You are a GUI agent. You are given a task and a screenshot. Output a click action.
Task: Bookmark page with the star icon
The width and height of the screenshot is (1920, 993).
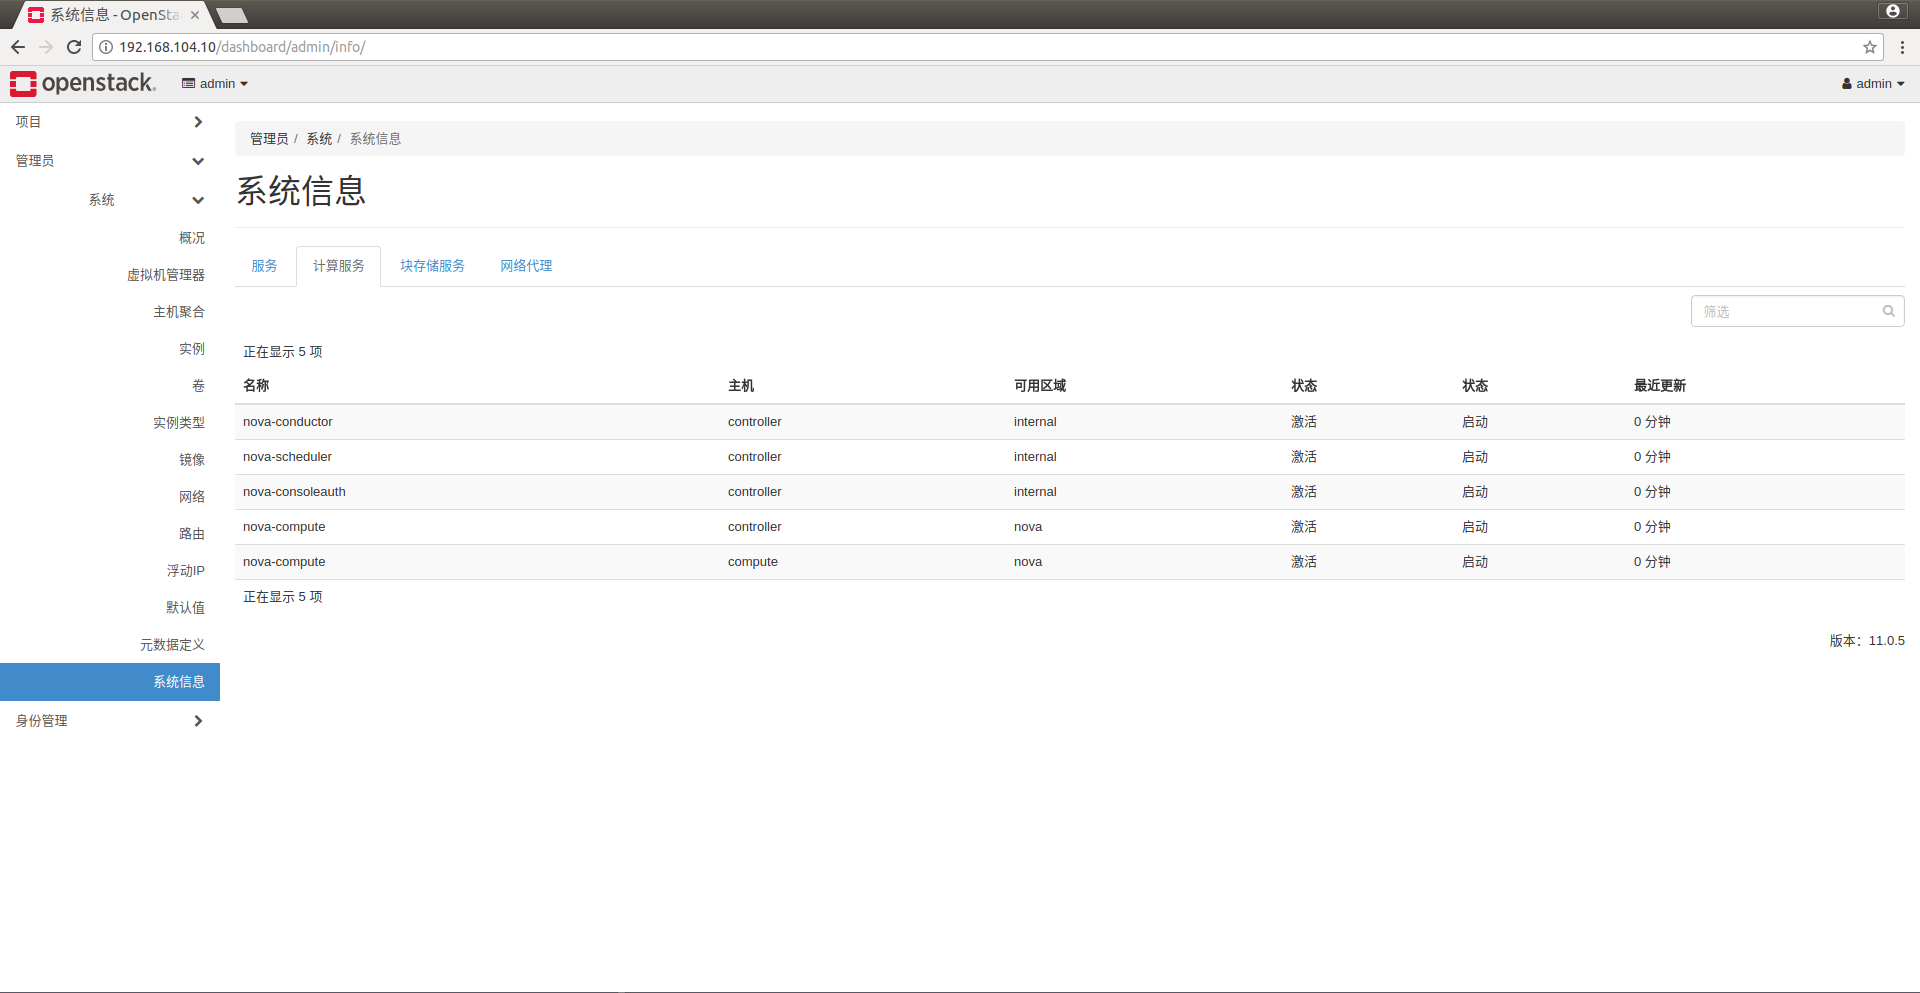pyautogui.click(x=1870, y=47)
